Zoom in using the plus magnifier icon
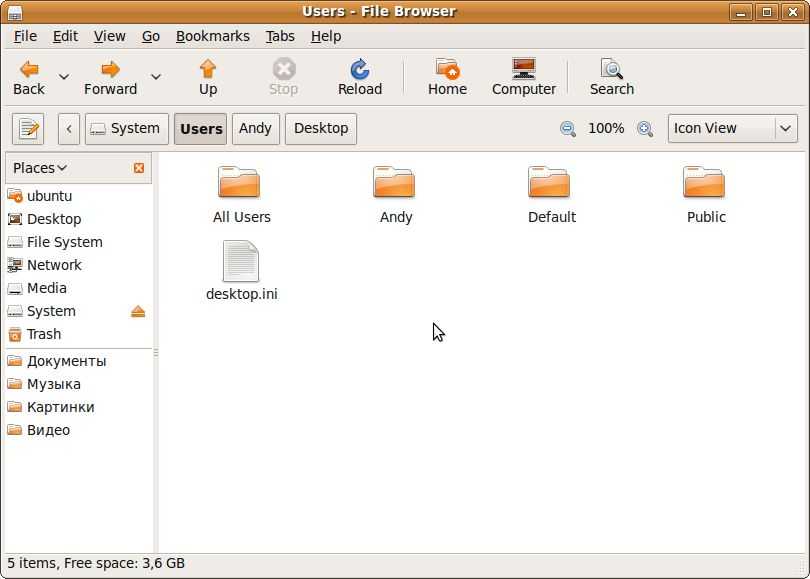This screenshot has width=810, height=579. [x=645, y=129]
